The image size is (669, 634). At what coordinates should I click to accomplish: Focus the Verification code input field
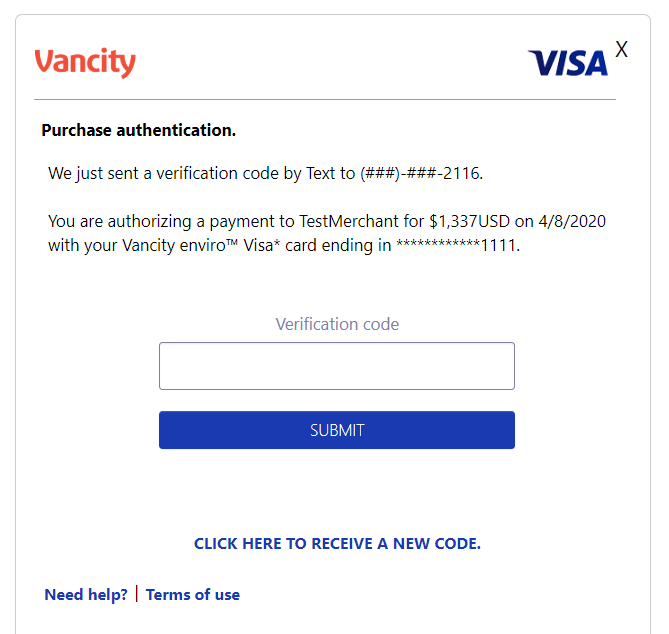(336, 366)
